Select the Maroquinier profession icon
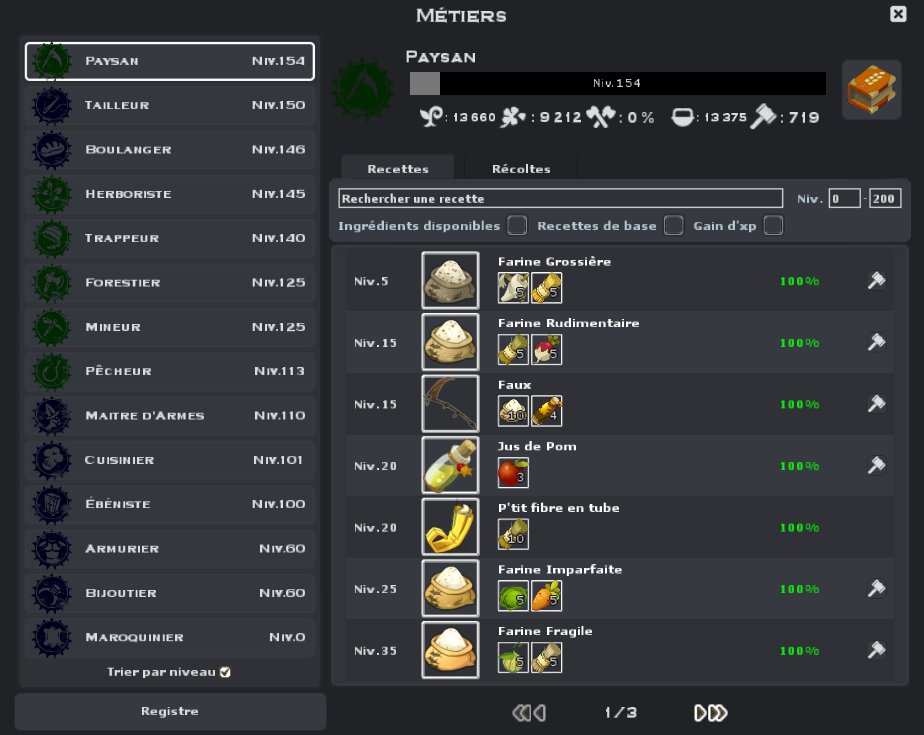 coord(51,637)
